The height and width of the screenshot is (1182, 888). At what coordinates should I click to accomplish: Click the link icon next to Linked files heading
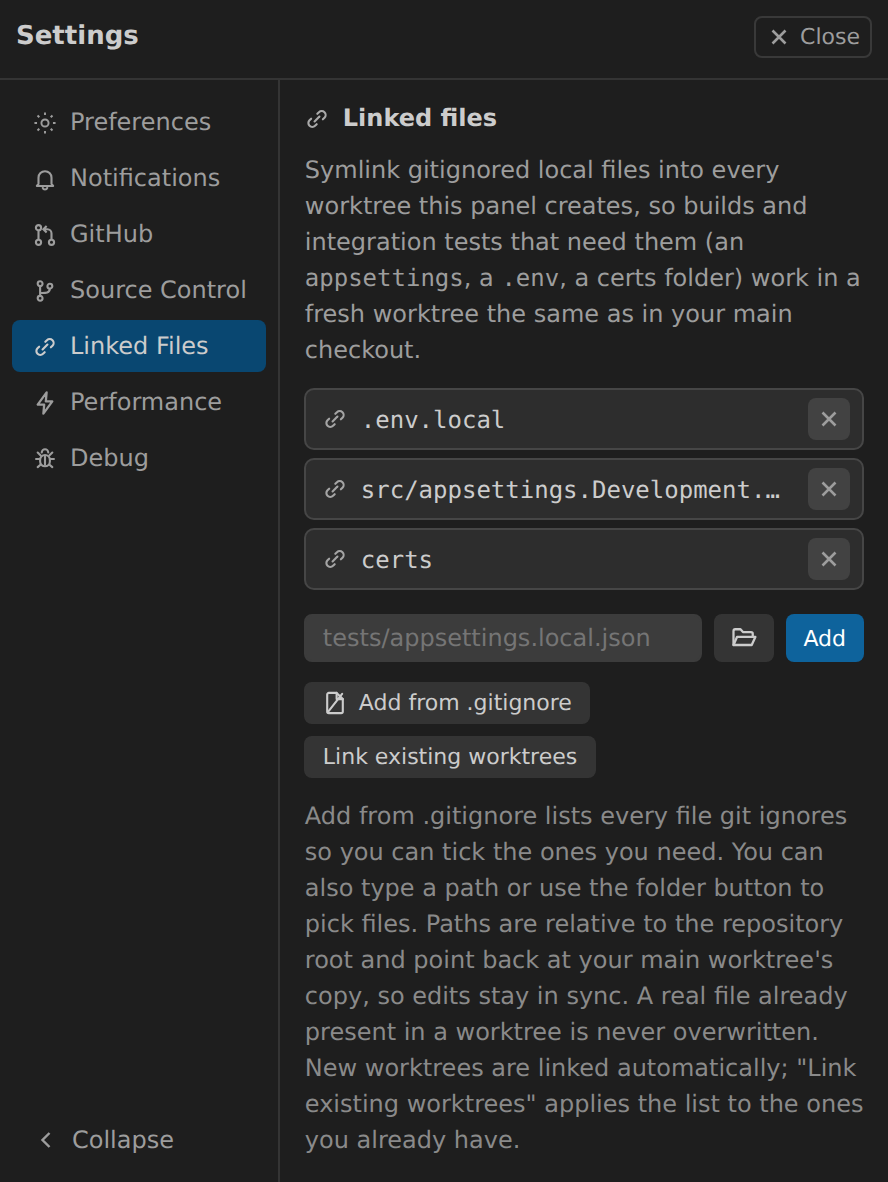pos(317,118)
